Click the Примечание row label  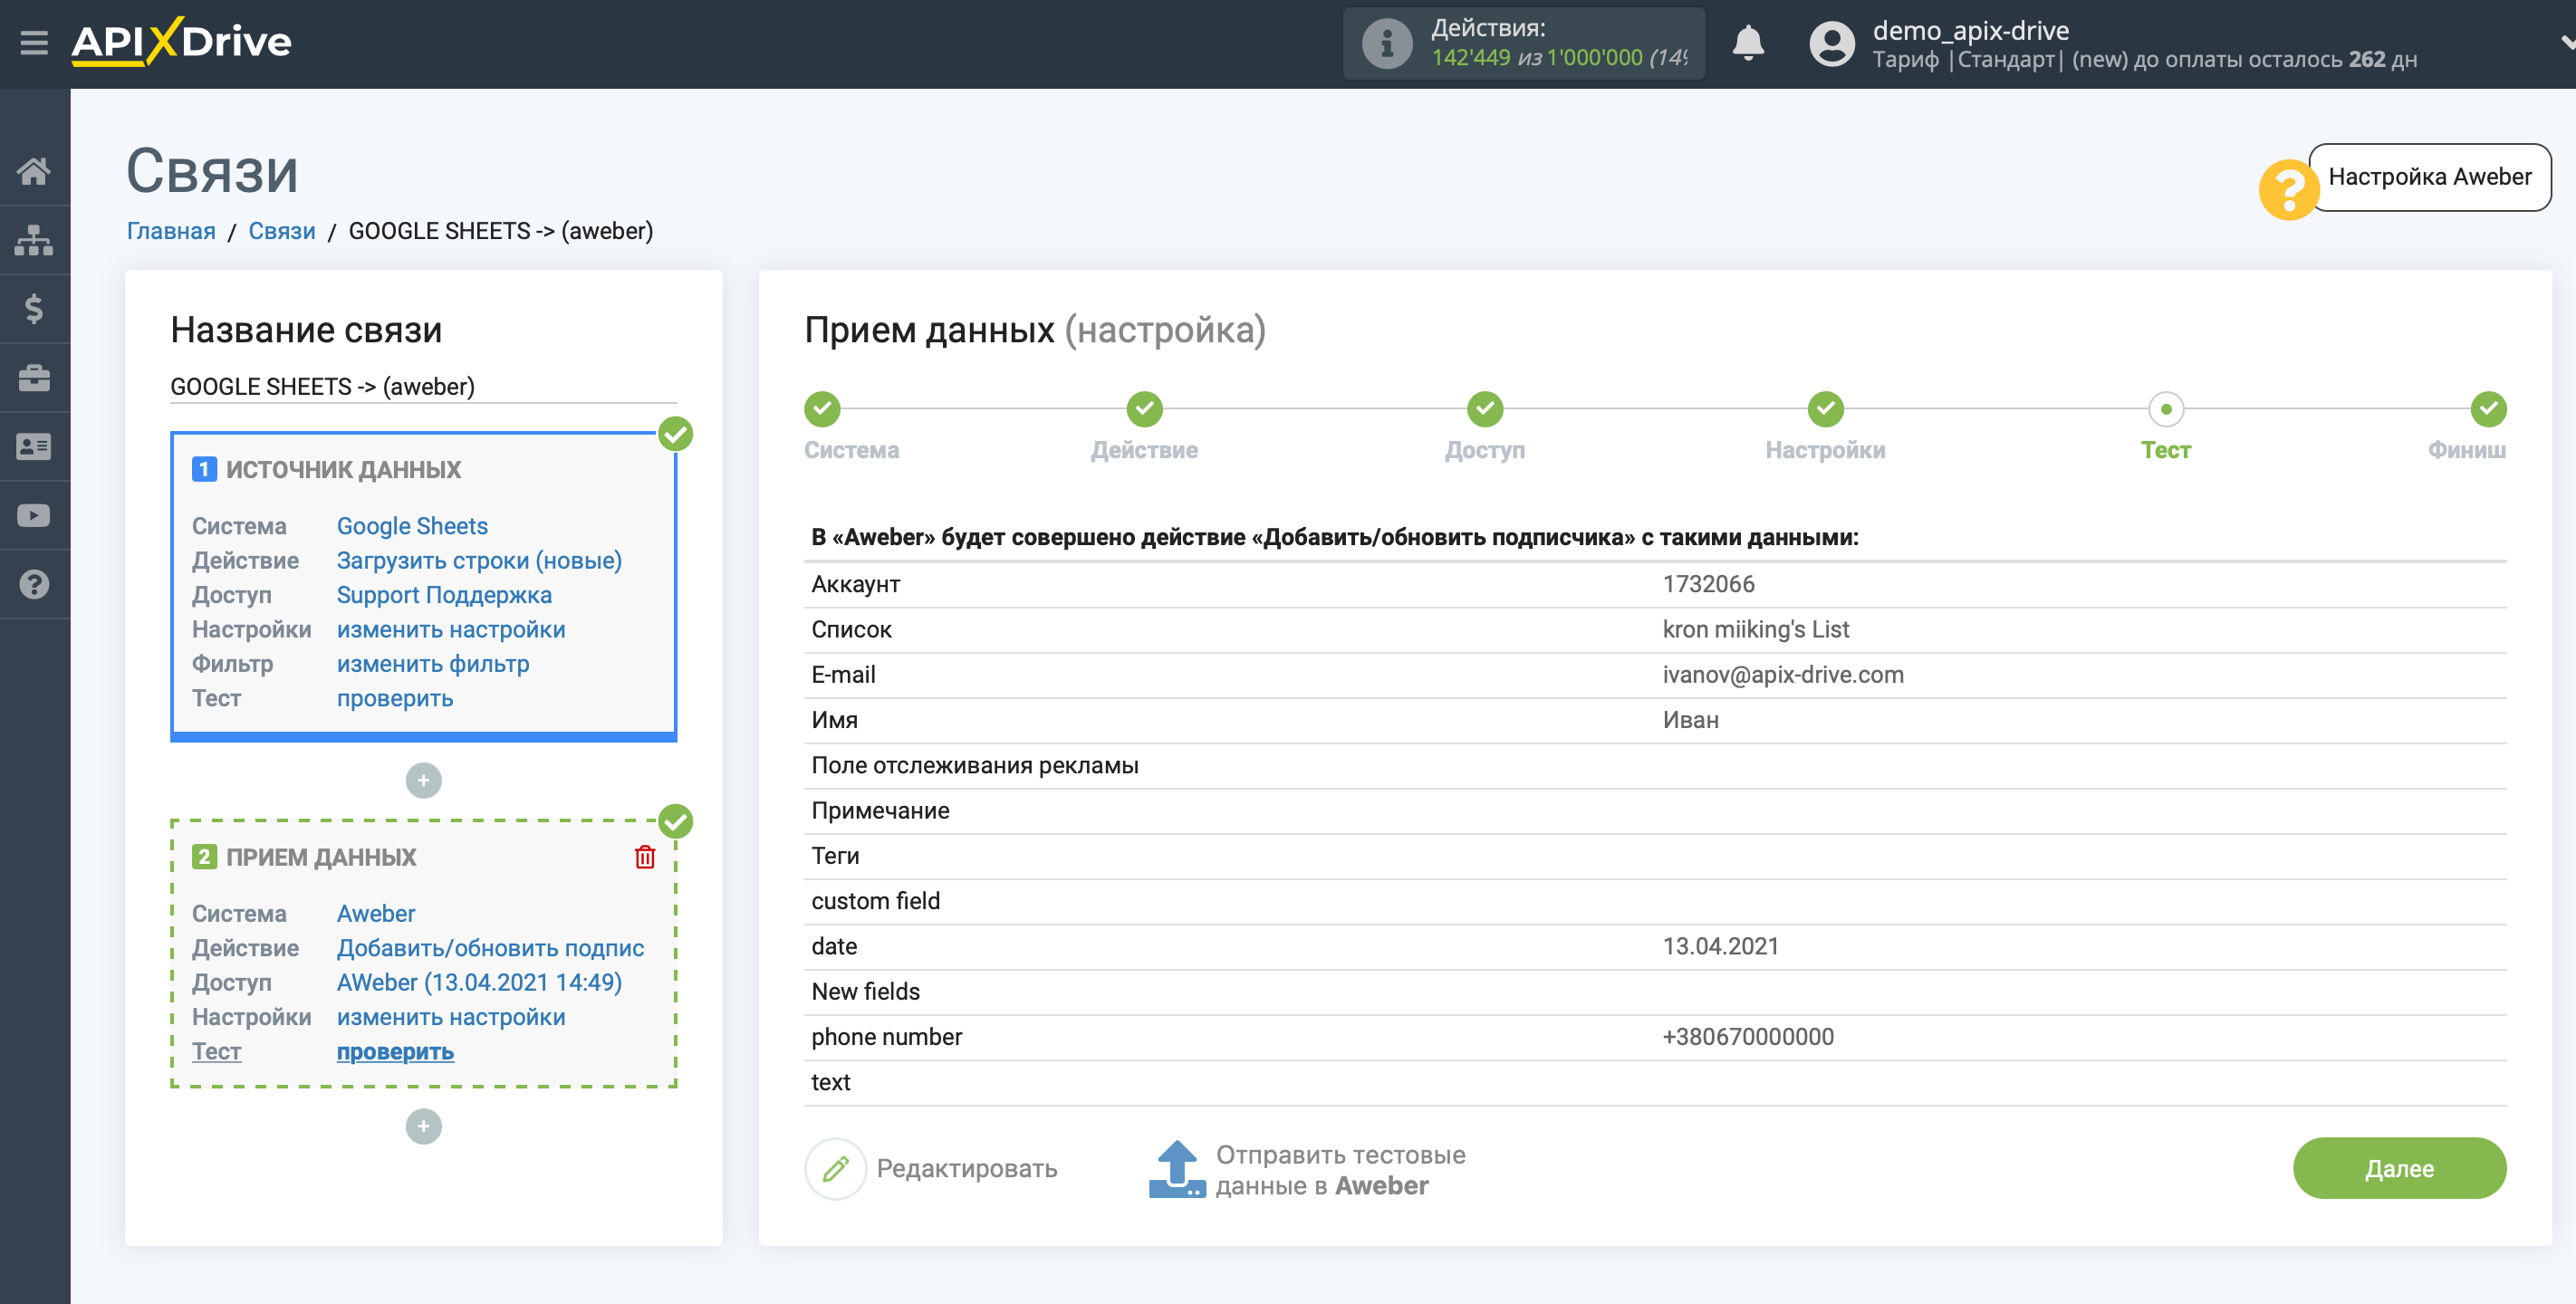[x=880, y=810]
